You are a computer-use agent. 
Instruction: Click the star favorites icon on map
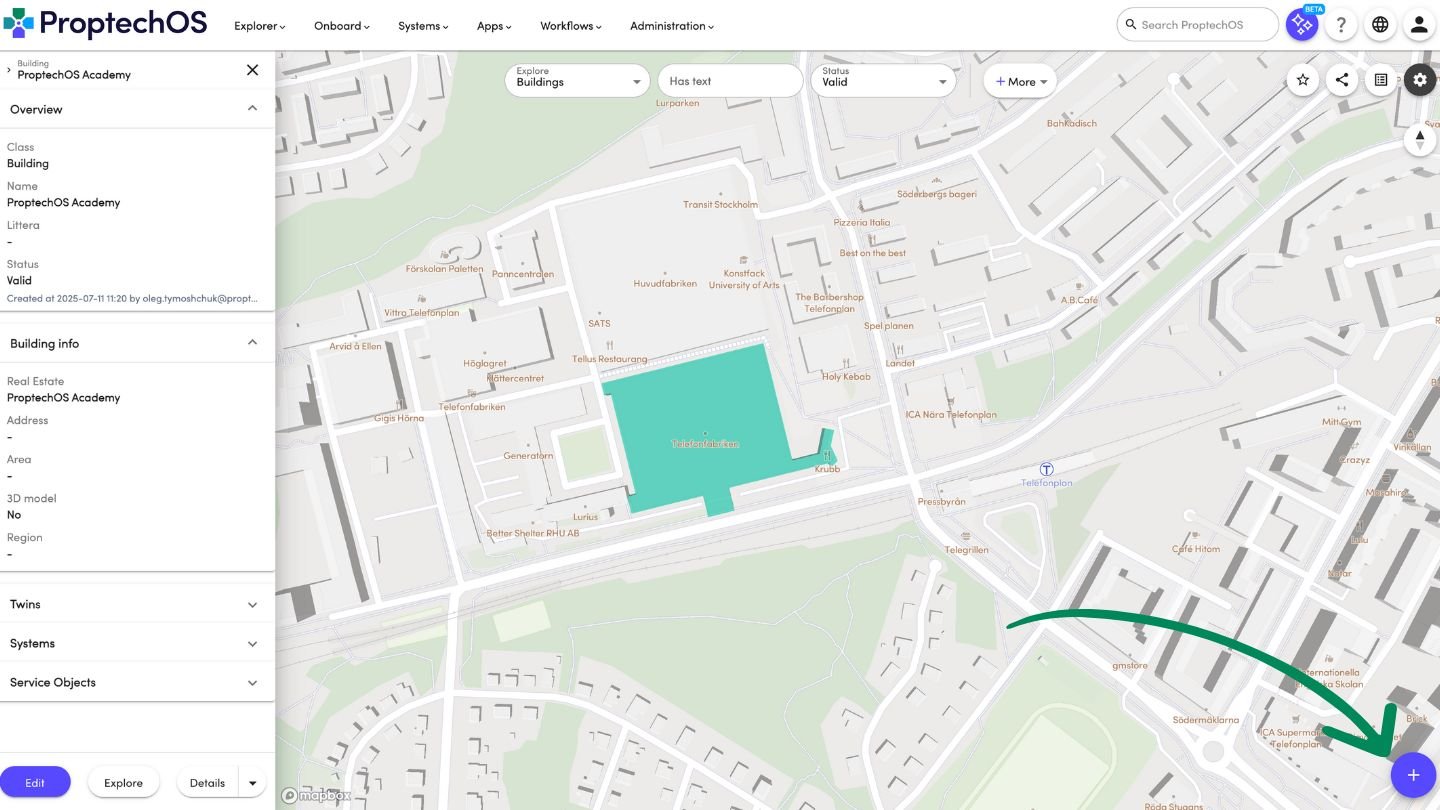(x=1303, y=80)
